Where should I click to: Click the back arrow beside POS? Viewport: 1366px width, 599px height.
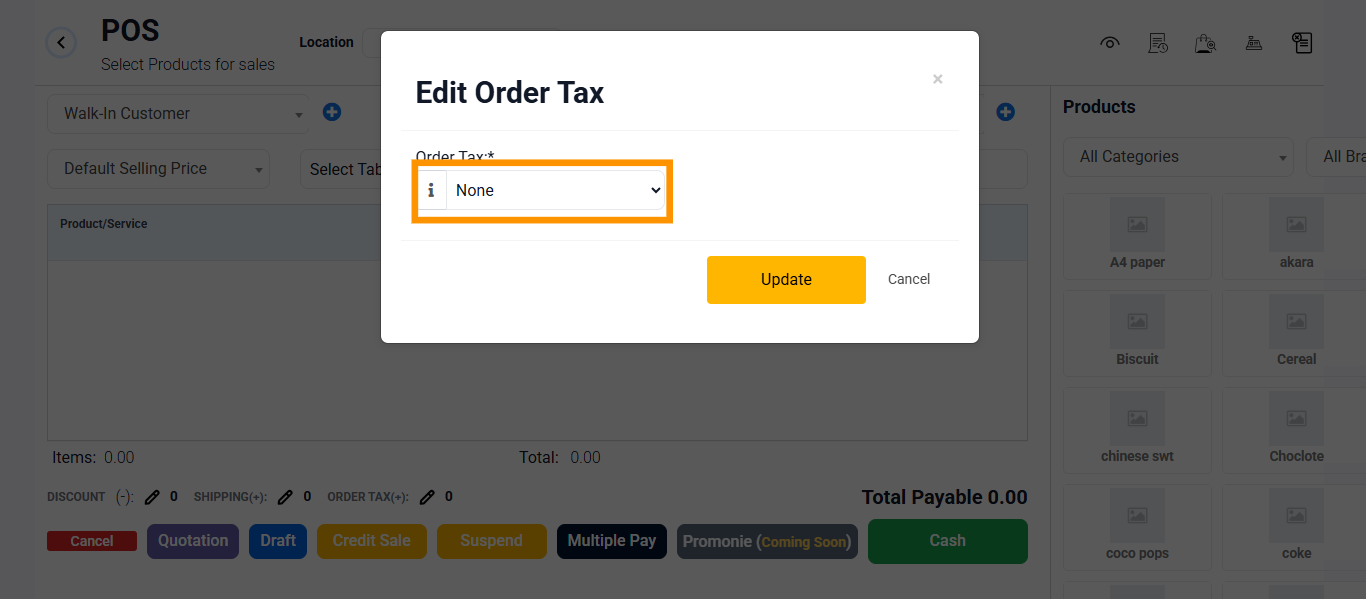61,43
